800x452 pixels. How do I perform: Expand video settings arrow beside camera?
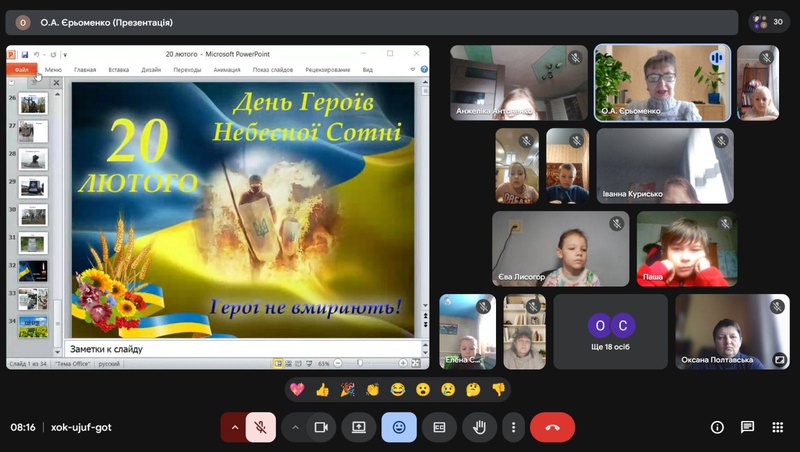point(295,427)
